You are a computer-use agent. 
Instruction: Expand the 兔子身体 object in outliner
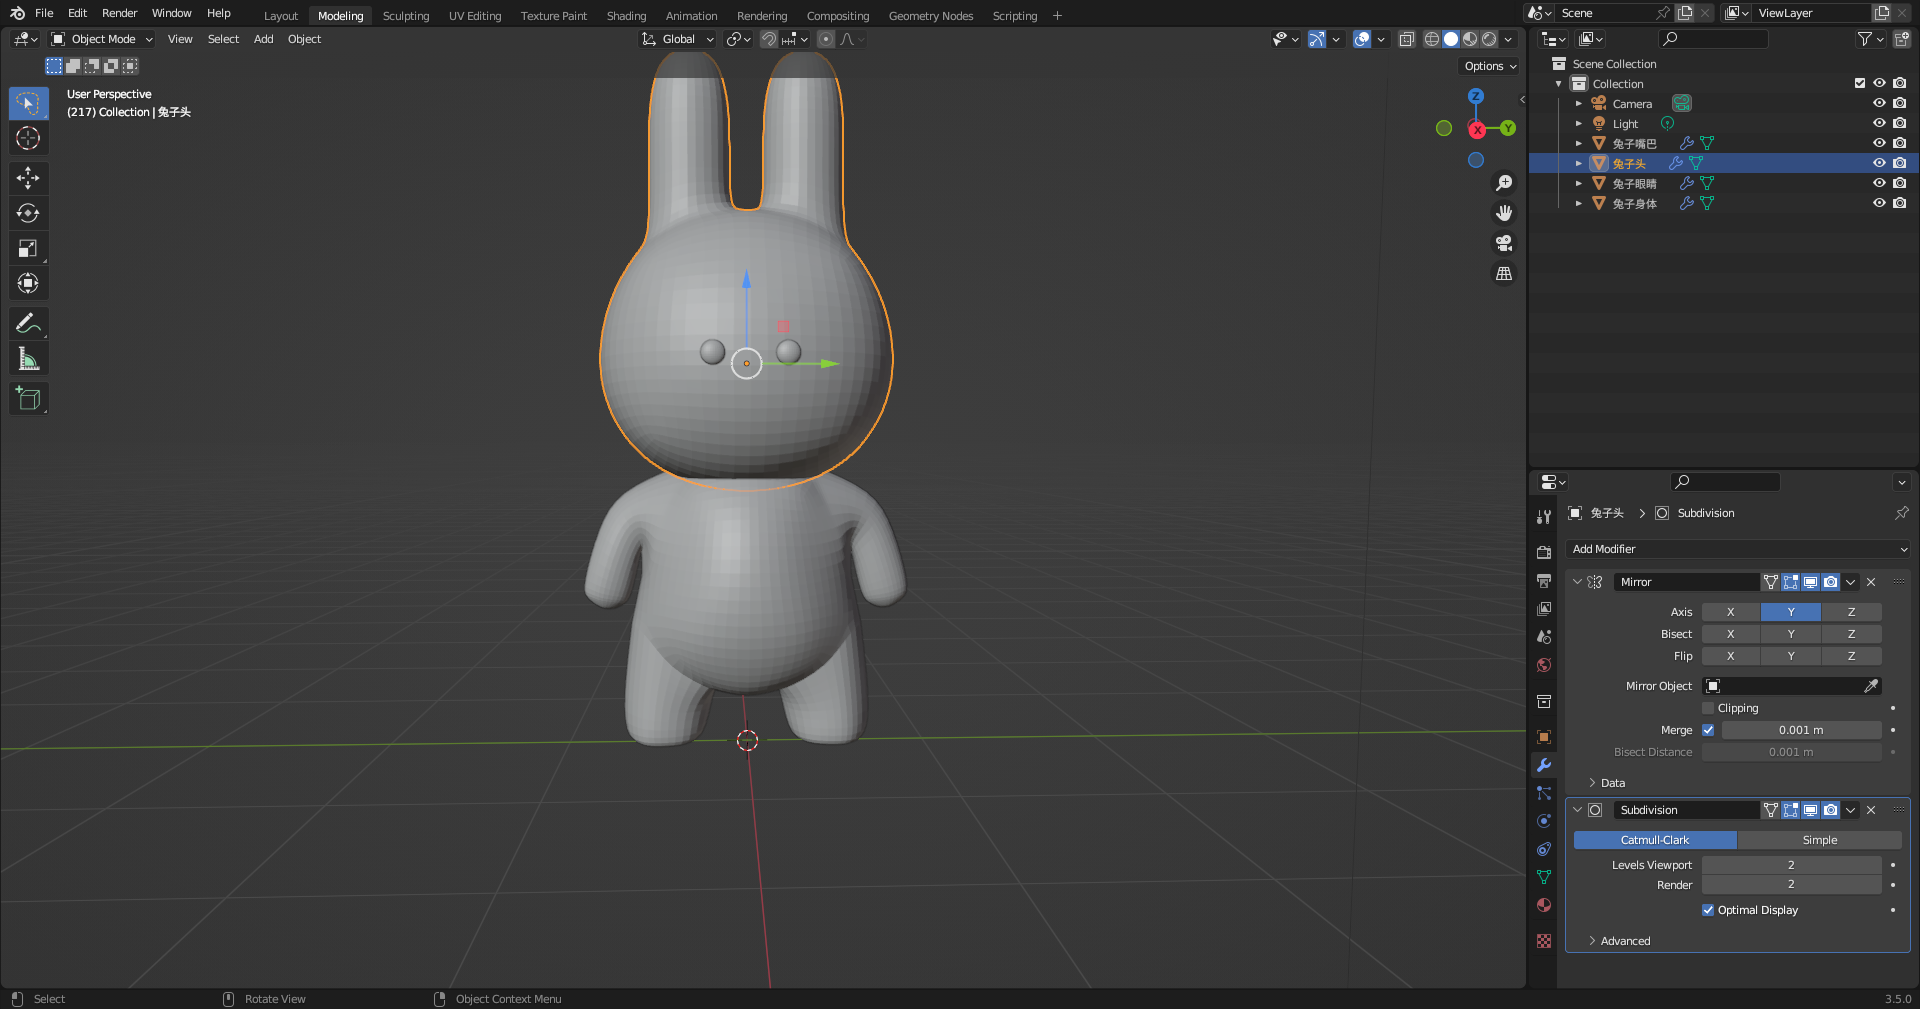coord(1579,203)
